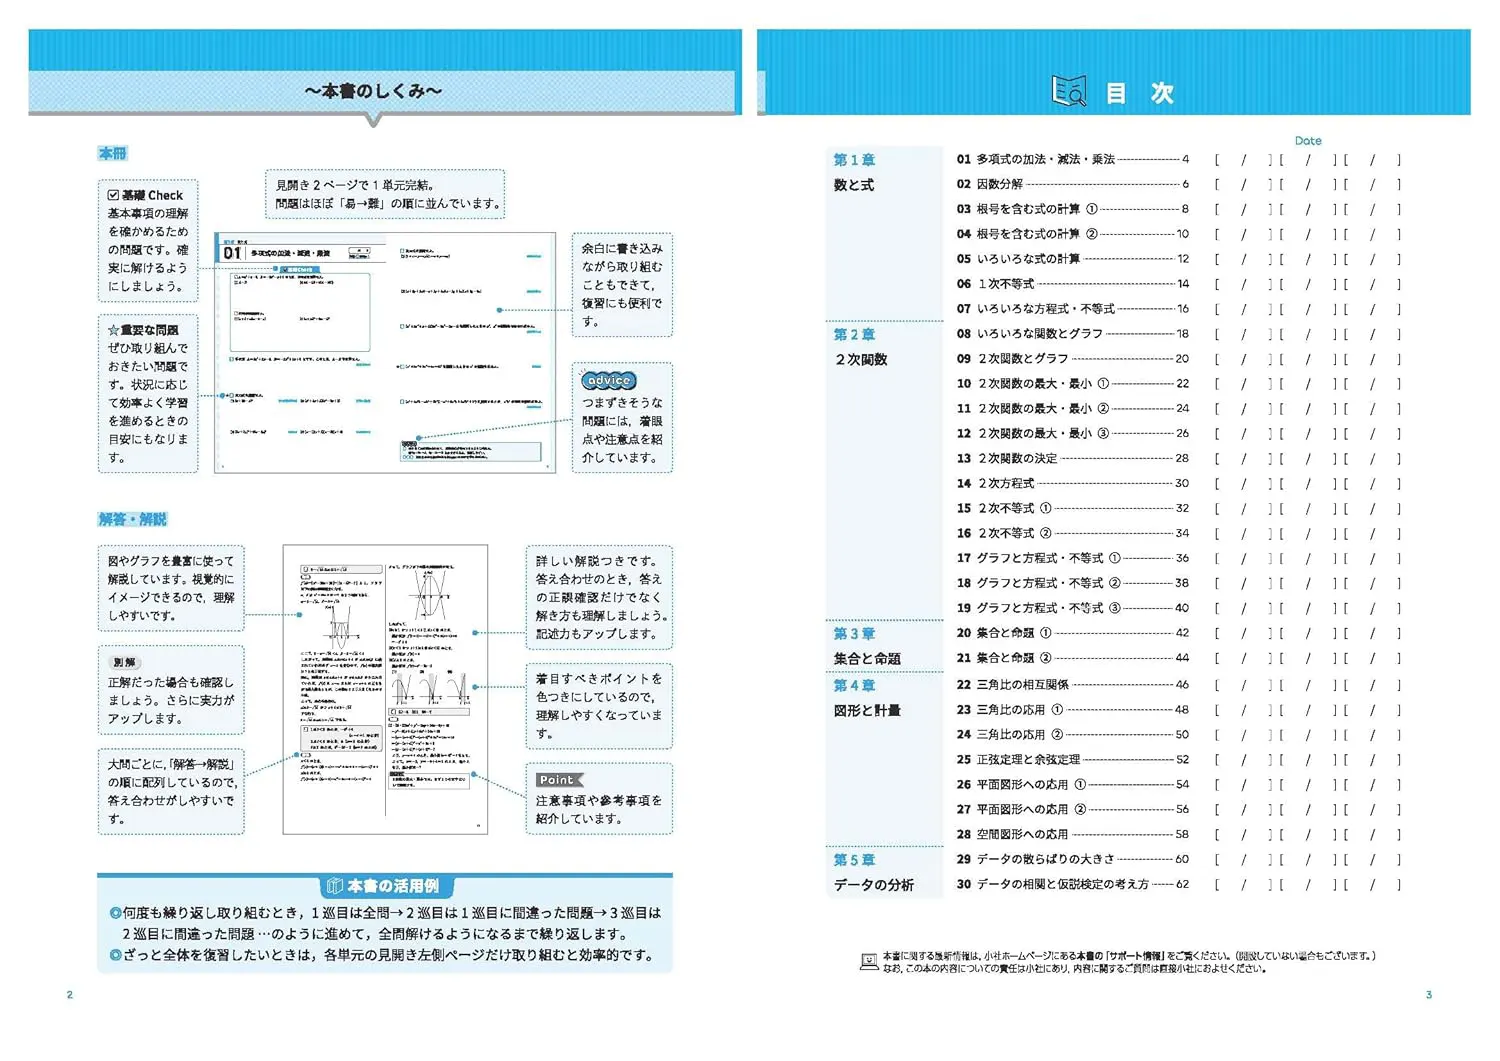Click the 大問ごとに「解答→解説」 callout
The width and height of the screenshot is (1500, 1061).
point(171,791)
